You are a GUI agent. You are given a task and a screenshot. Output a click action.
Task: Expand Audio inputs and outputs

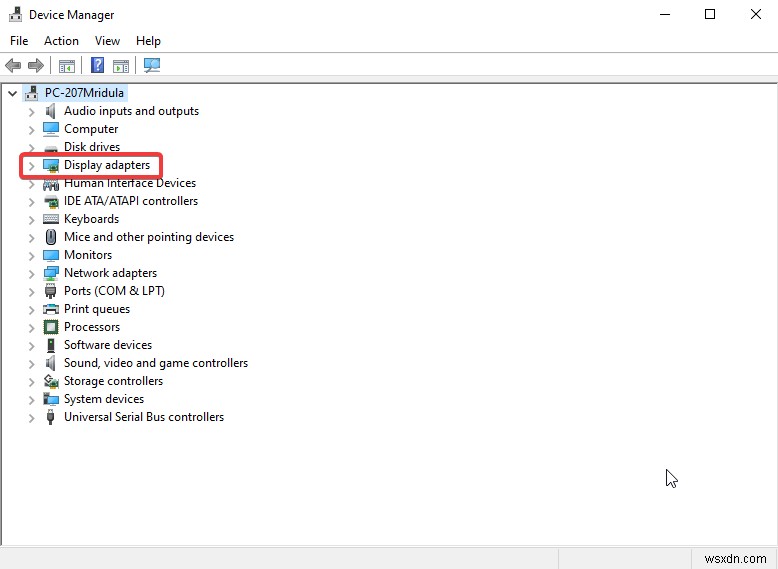(31, 112)
